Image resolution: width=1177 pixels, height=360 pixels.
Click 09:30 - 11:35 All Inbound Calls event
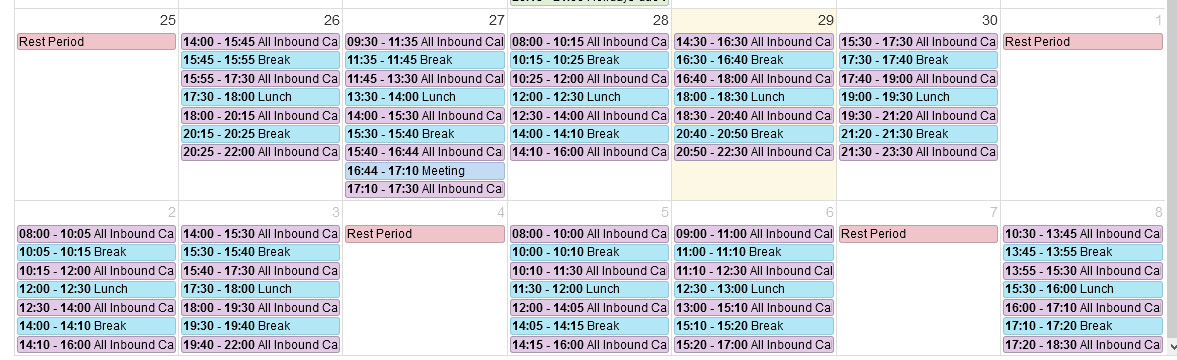(425, 42)
